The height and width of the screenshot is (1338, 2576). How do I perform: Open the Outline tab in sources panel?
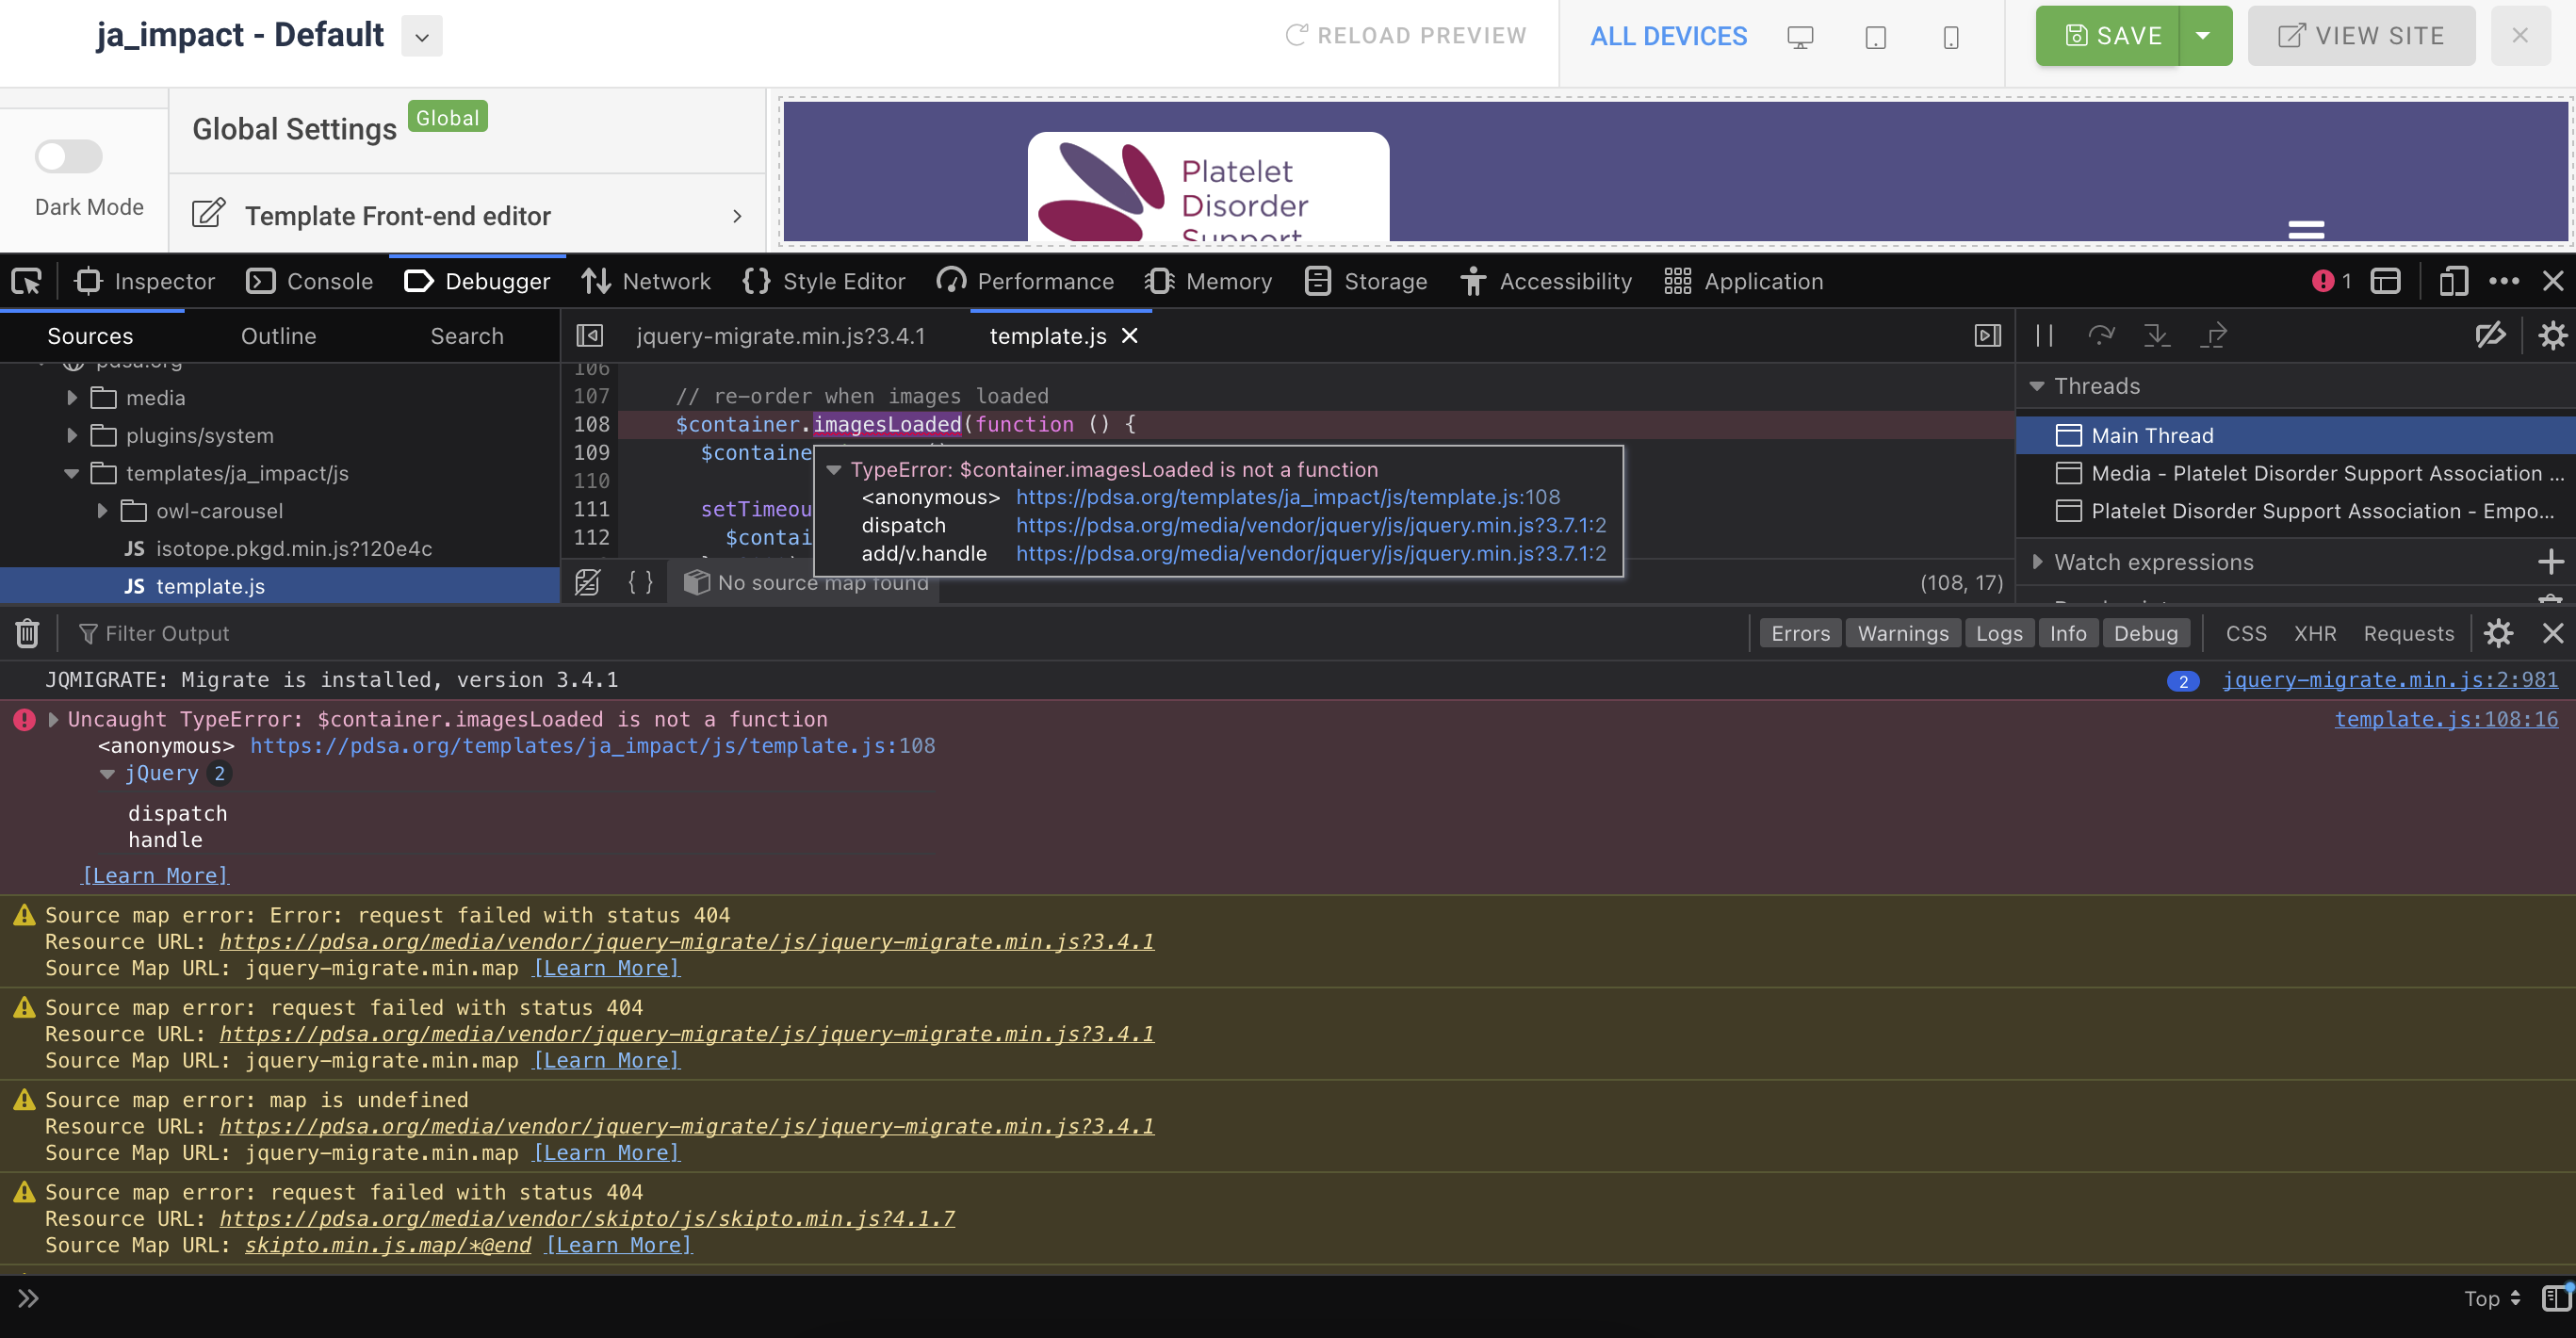278,337
